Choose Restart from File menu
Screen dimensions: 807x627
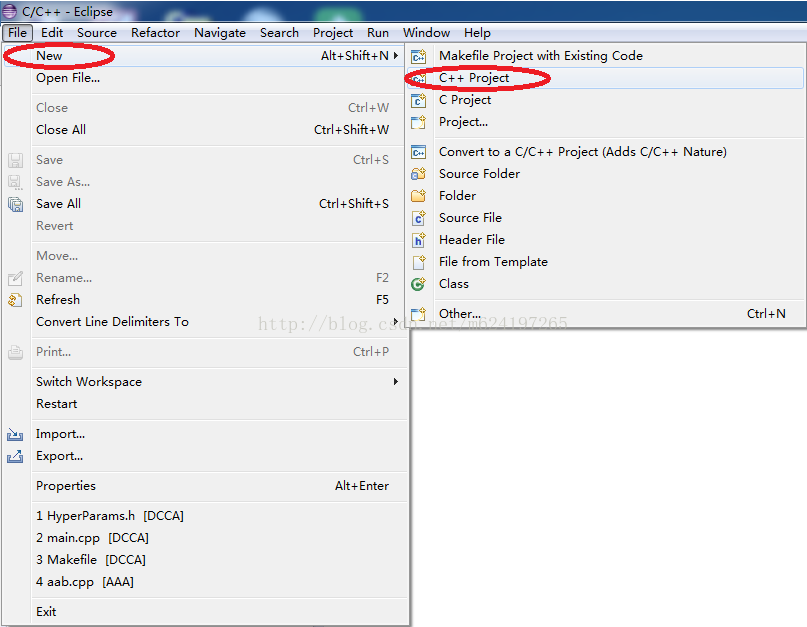tap(205, 404)
